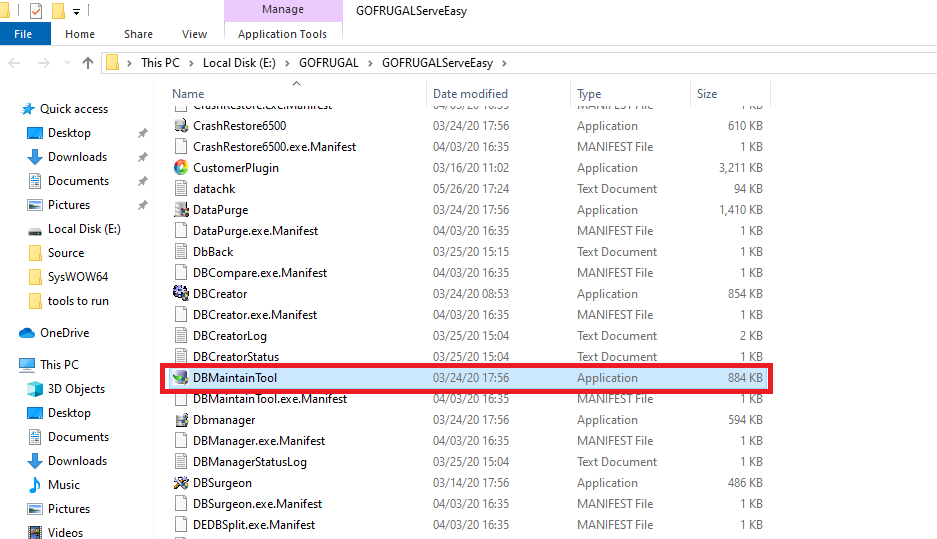Click the Music note icon
Viewport: 937px width, 539px height.
(x=35, y=485)
